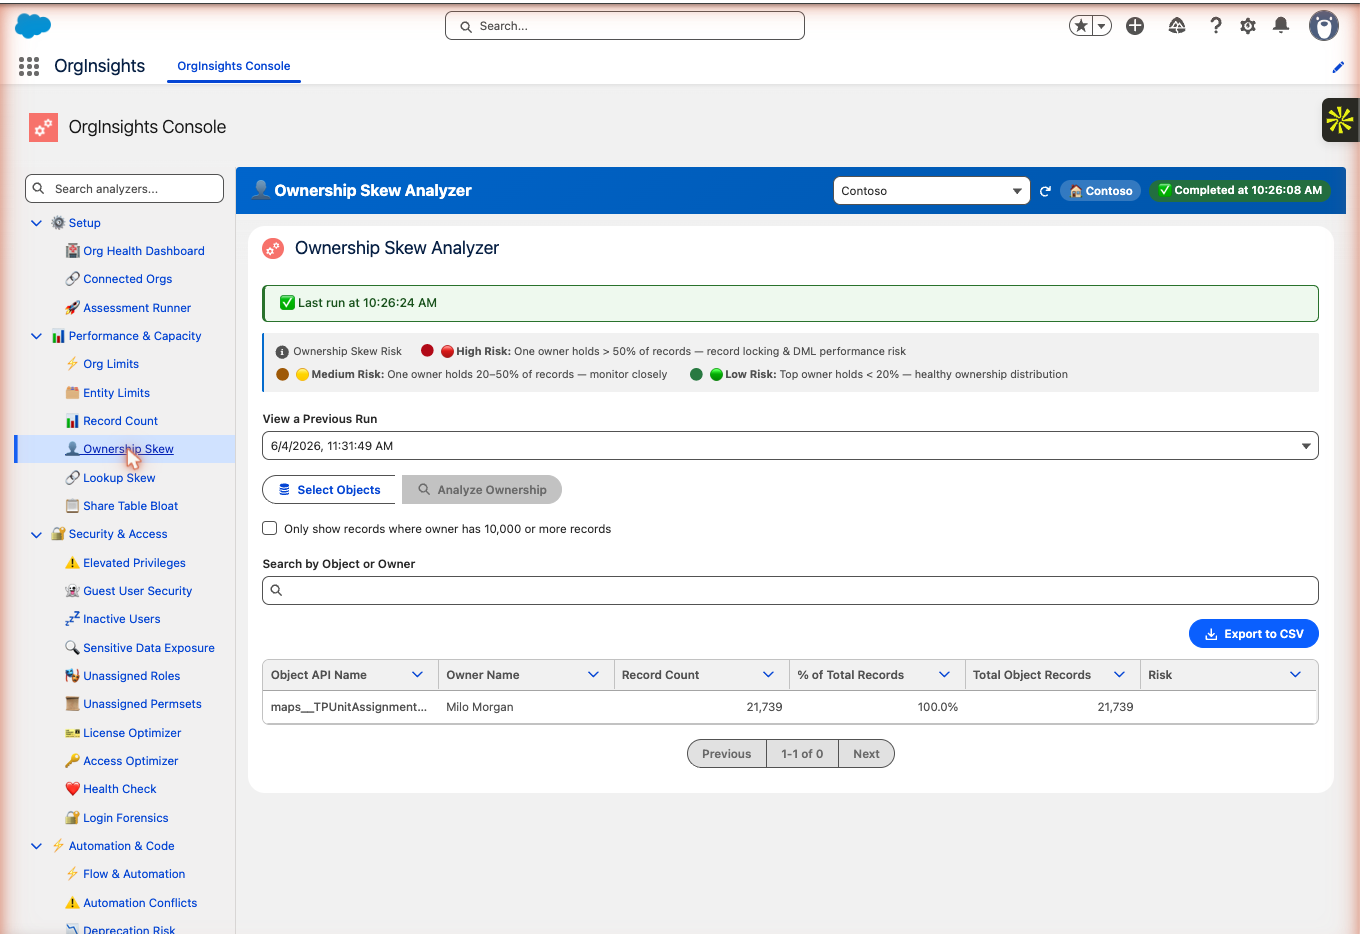Open License Optimizer analyzer
This screenshot has height=934, width=1360.
click(132, 733)
